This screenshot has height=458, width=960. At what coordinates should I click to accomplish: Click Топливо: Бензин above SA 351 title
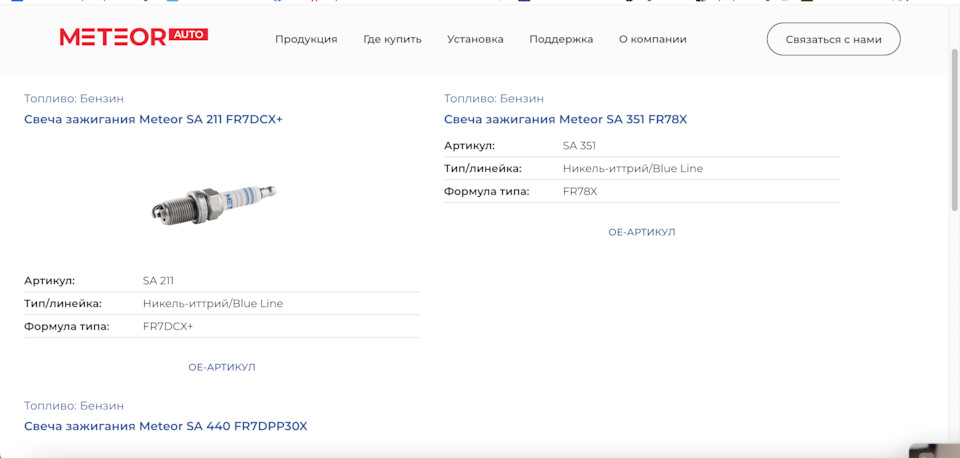pos(493,99)
